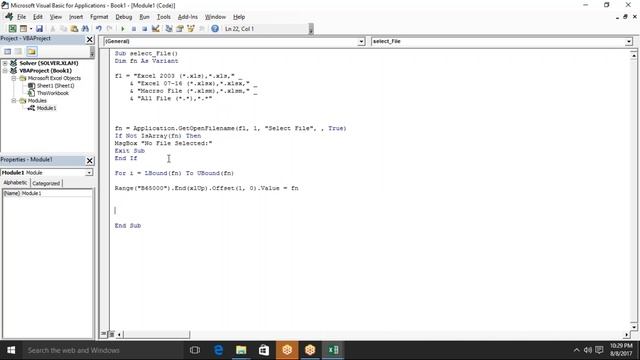640x360 pixels.
Task: Open the Window menu
Action: (215, 17)
